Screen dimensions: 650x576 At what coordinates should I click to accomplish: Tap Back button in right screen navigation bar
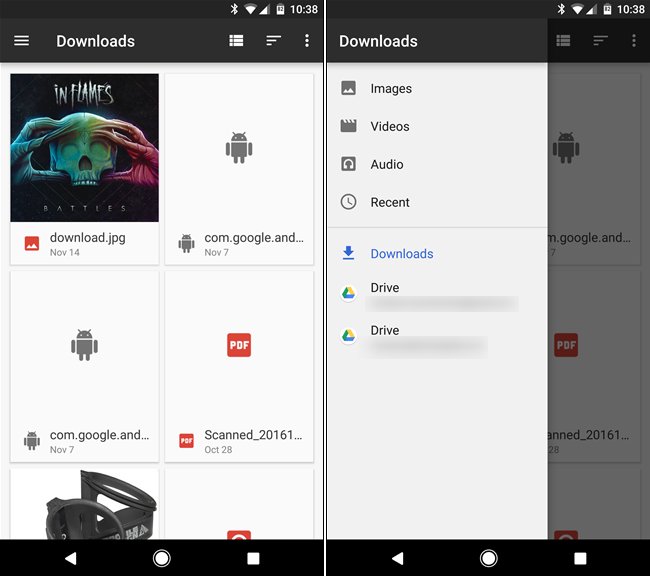point(398,558)
